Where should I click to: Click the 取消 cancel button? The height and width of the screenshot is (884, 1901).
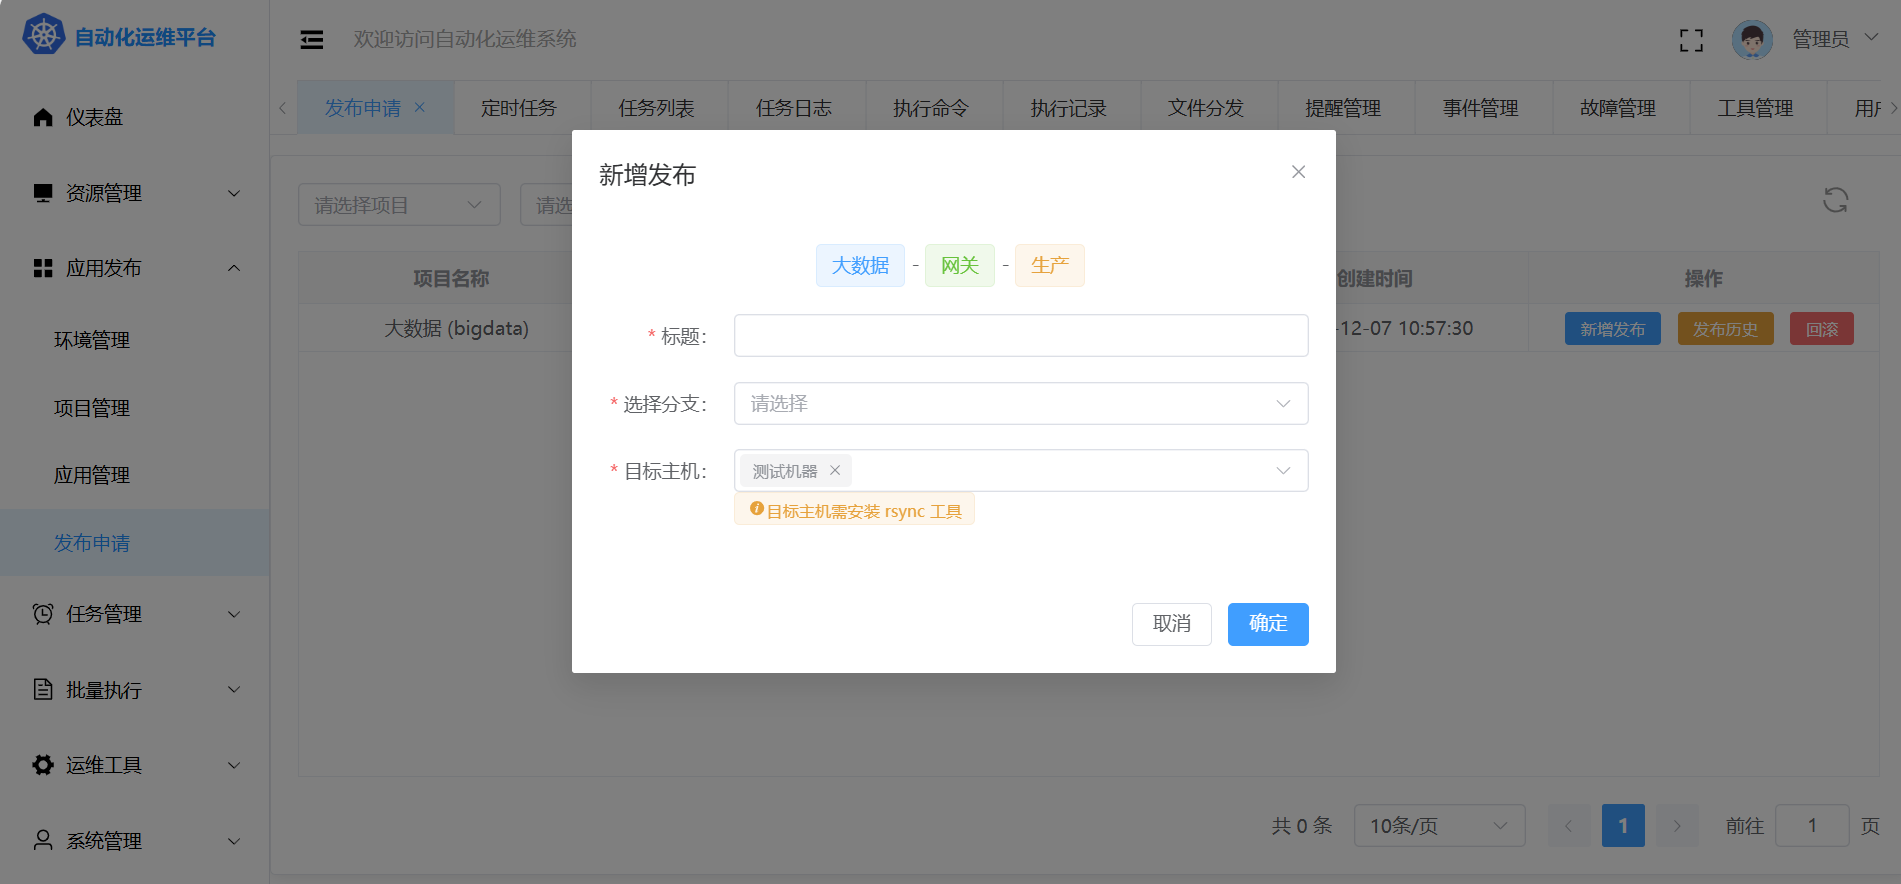(1171, 624)
